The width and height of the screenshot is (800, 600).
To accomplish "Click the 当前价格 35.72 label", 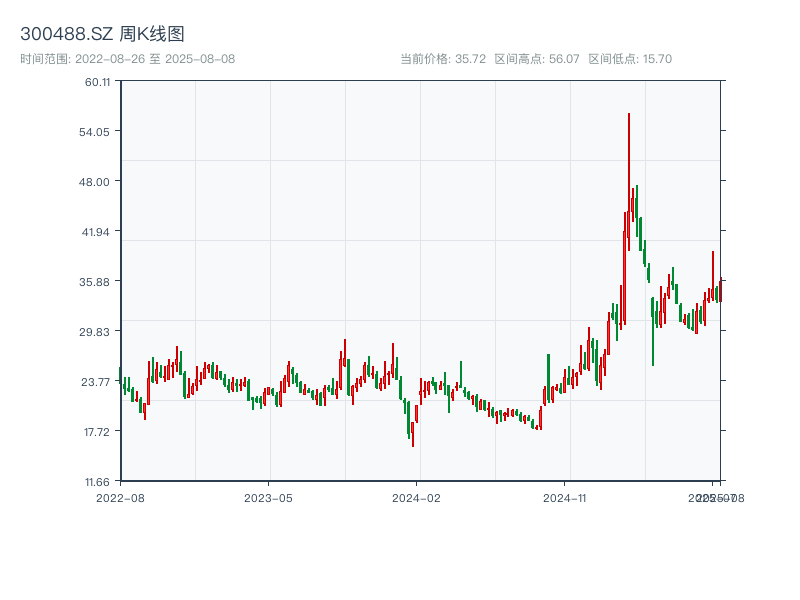I will tap(443, 59).
